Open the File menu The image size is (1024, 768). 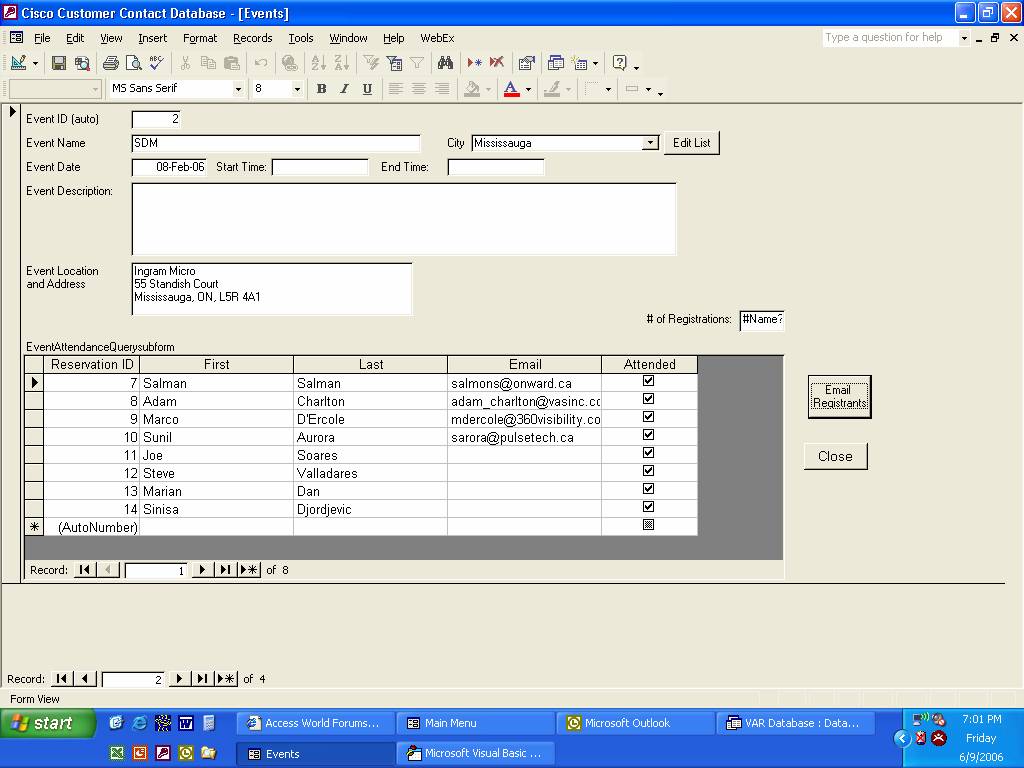[42, 38]
